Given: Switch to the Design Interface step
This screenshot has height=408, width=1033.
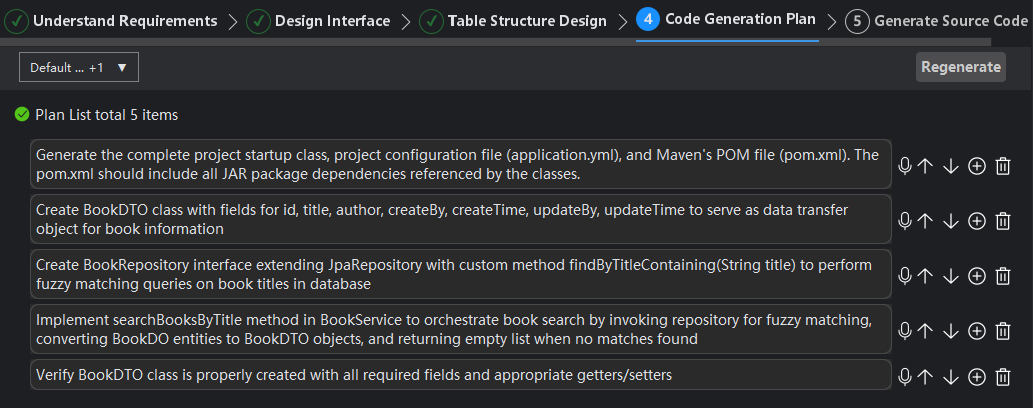Looking at the screenshot, I should tap(320, 21).
